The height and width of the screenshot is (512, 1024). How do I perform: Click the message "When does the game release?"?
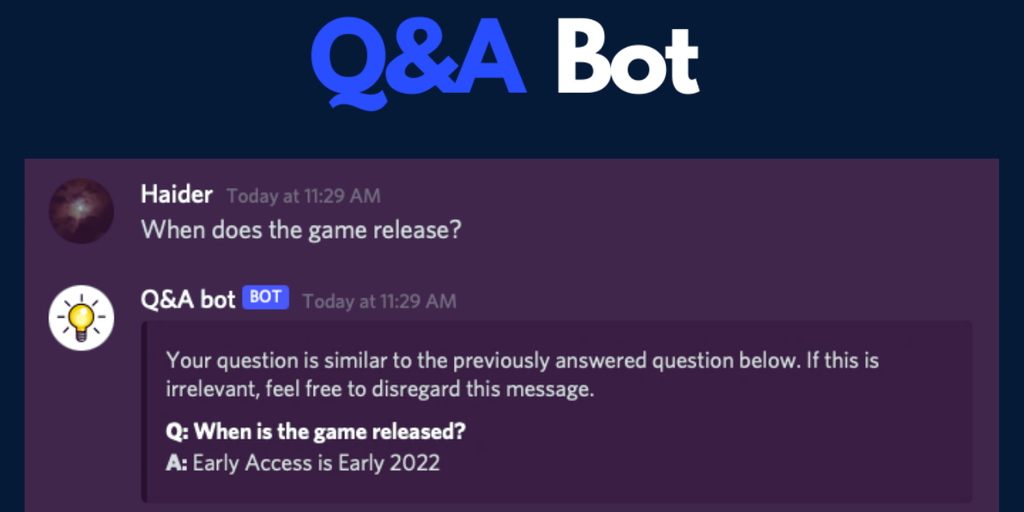(301, 229)
